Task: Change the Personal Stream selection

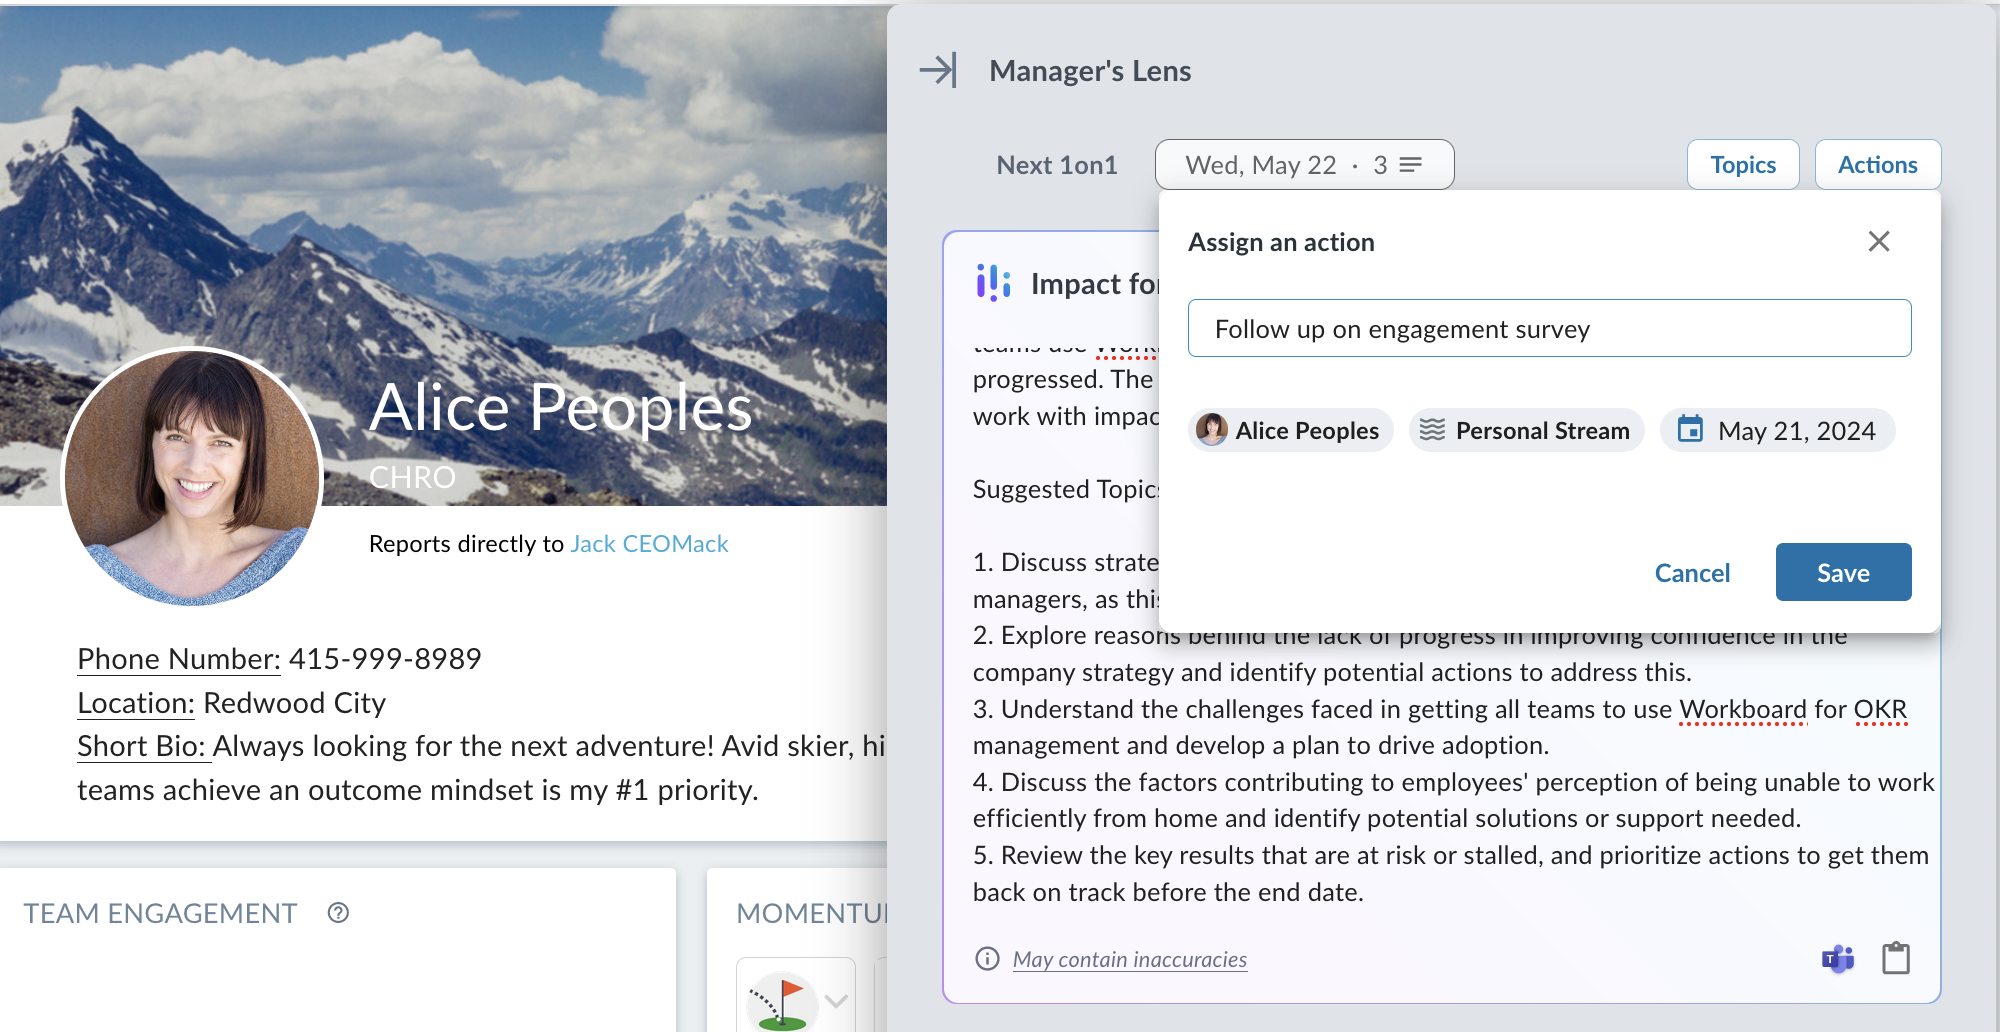Action: (x=1527, y=430)
